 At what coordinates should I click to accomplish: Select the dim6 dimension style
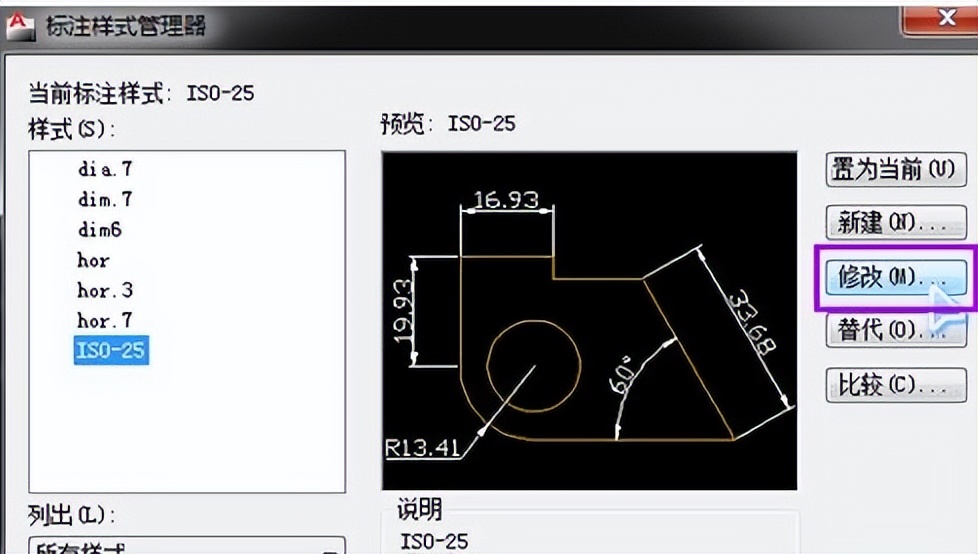point(100,230)
